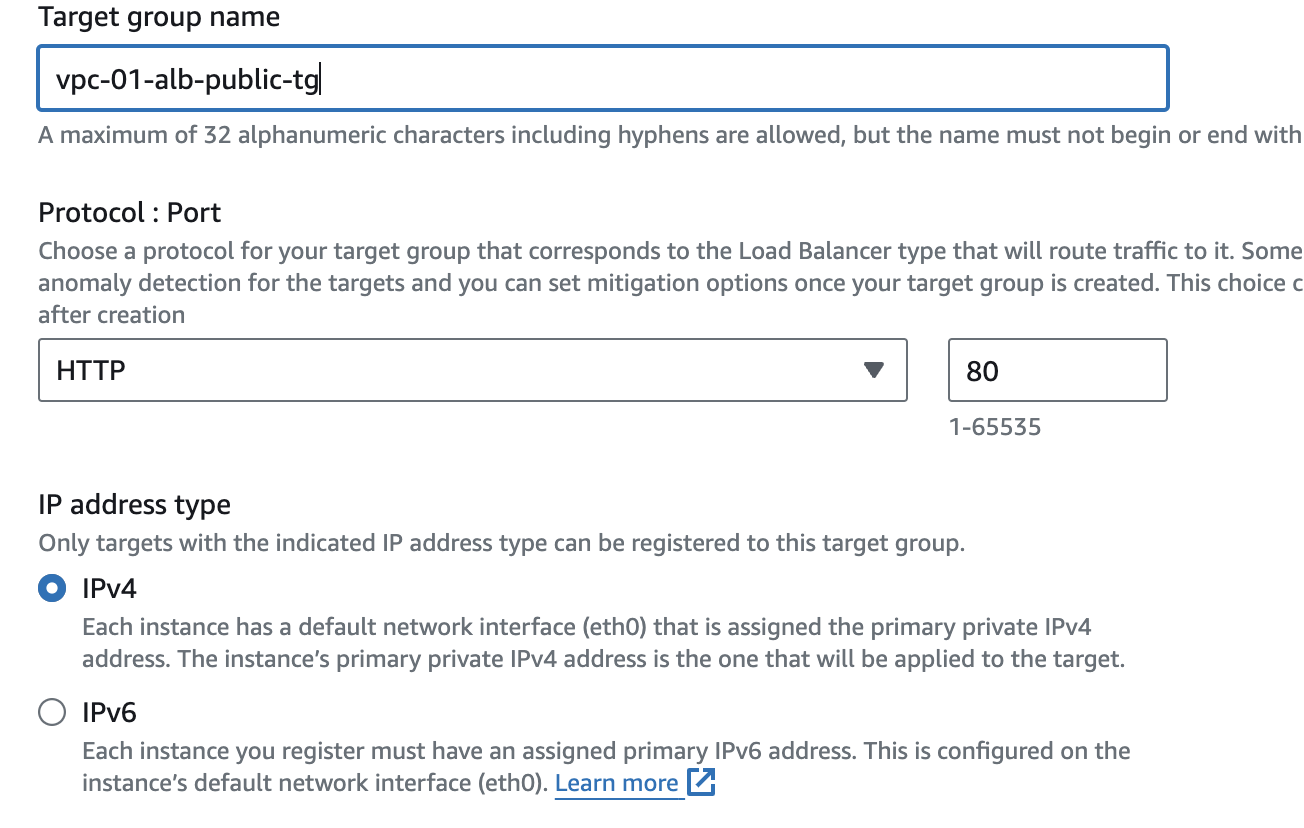This screenshot has height=828, width=1304.
Task: Select the IPv4 radio button
Action: pyautogui.click(x=51, y=589)
